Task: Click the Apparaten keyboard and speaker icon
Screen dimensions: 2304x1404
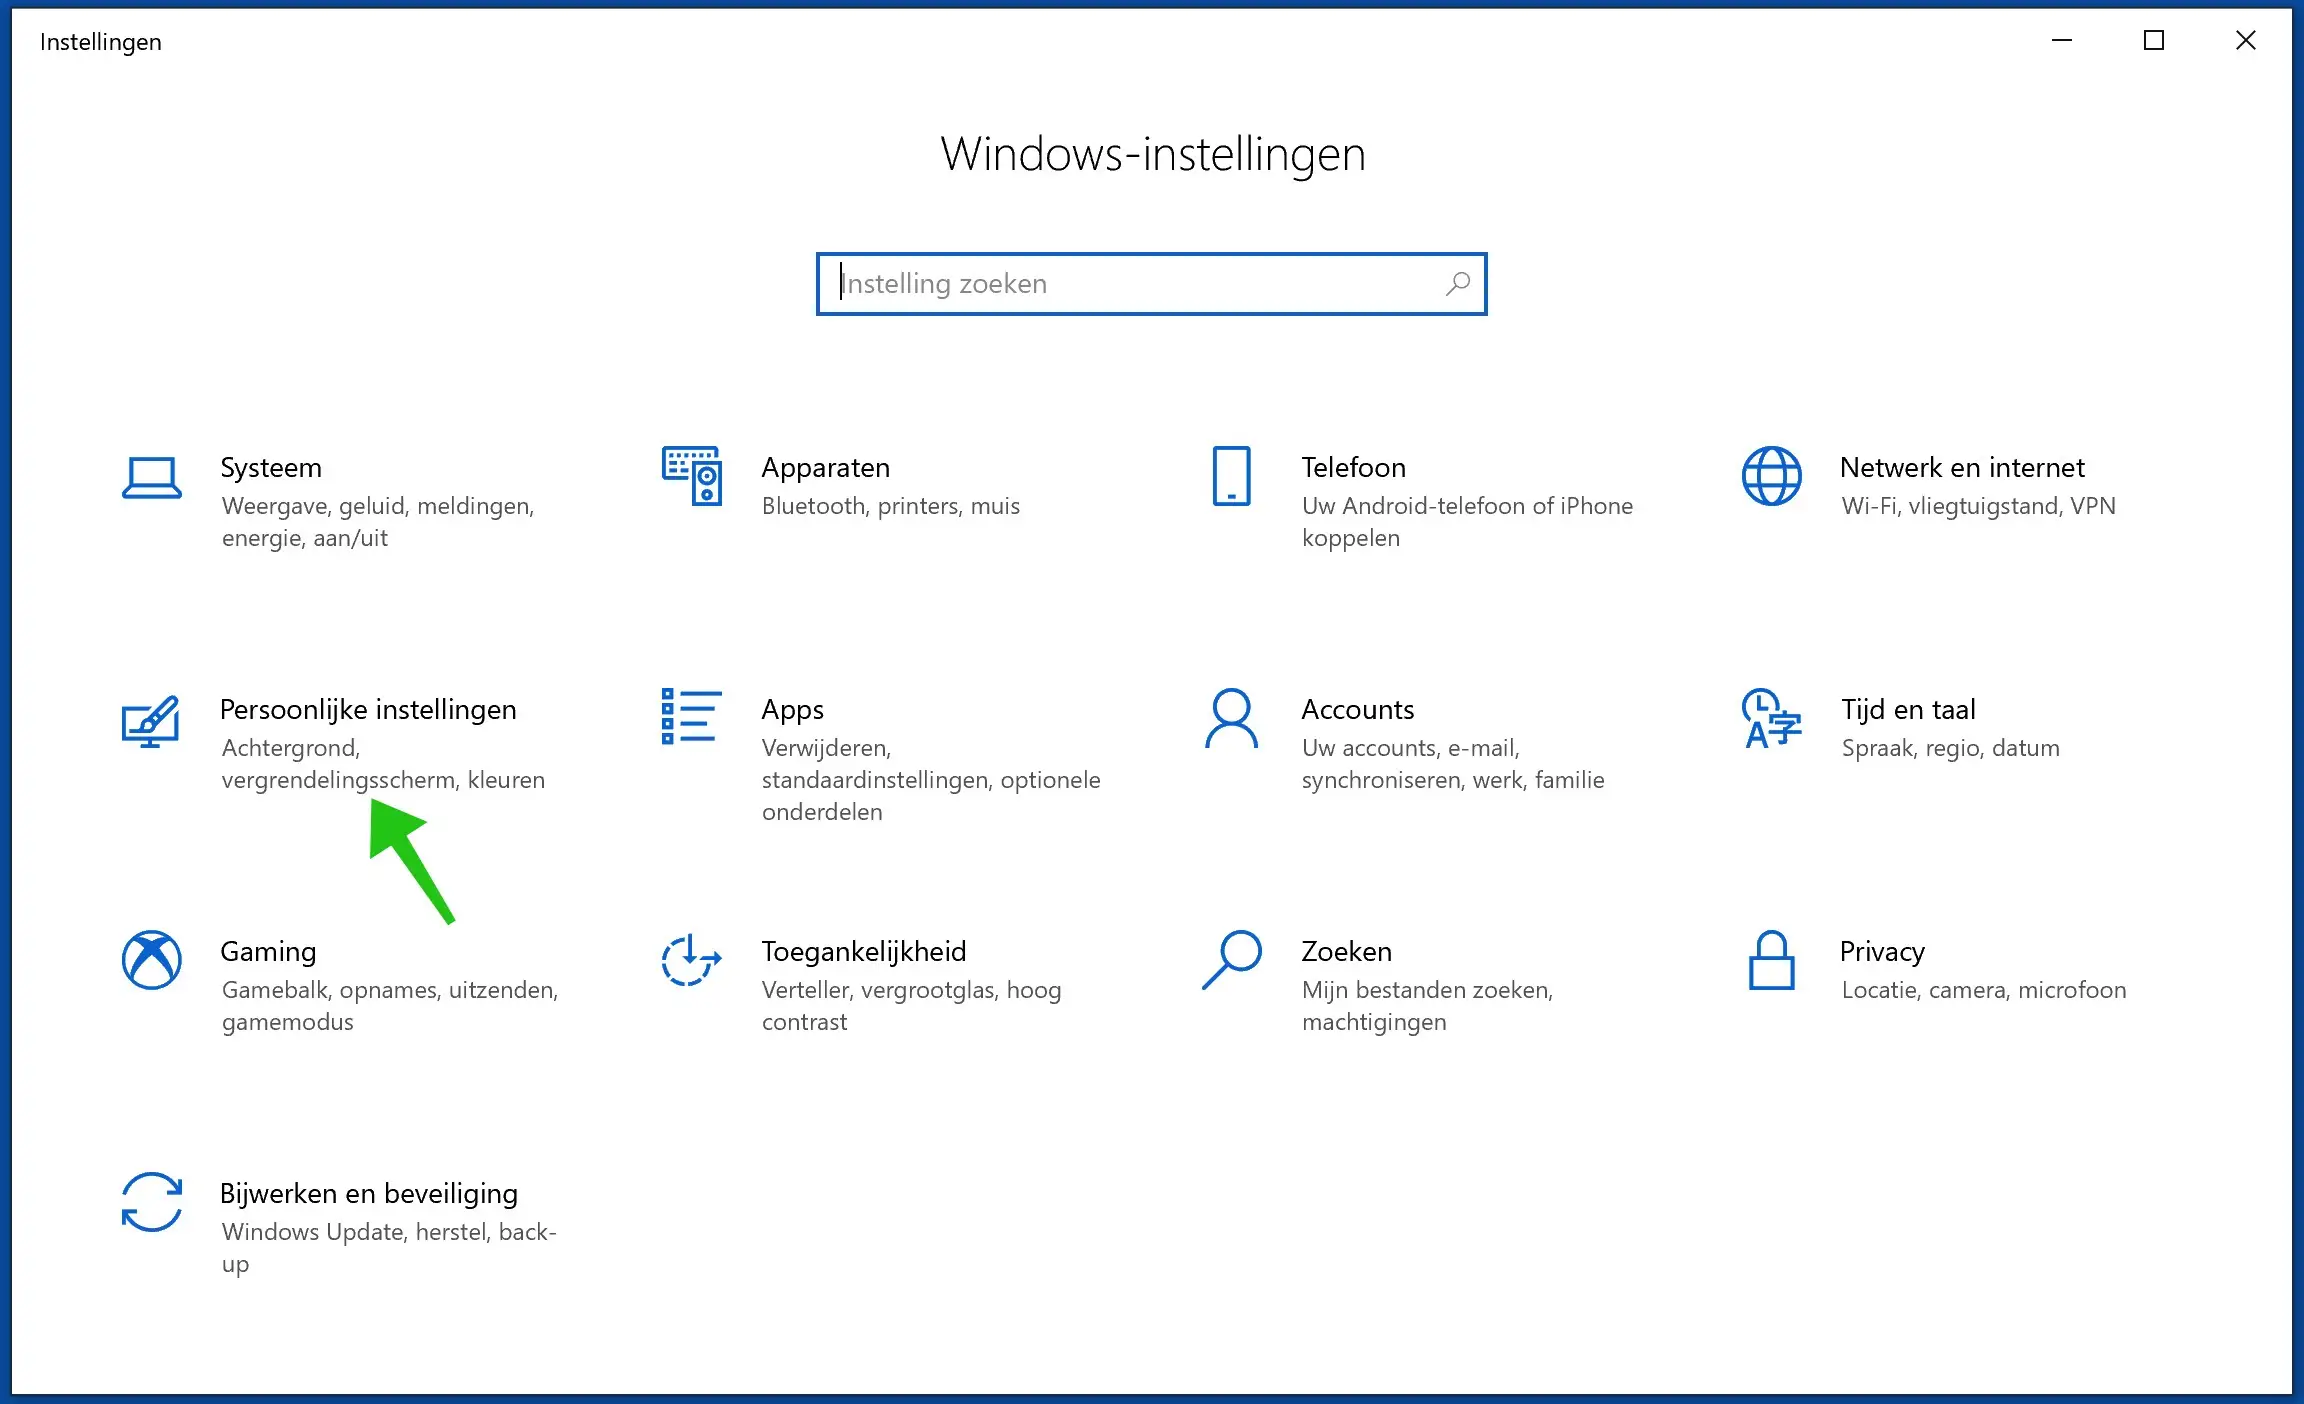Action: point(692,476)
